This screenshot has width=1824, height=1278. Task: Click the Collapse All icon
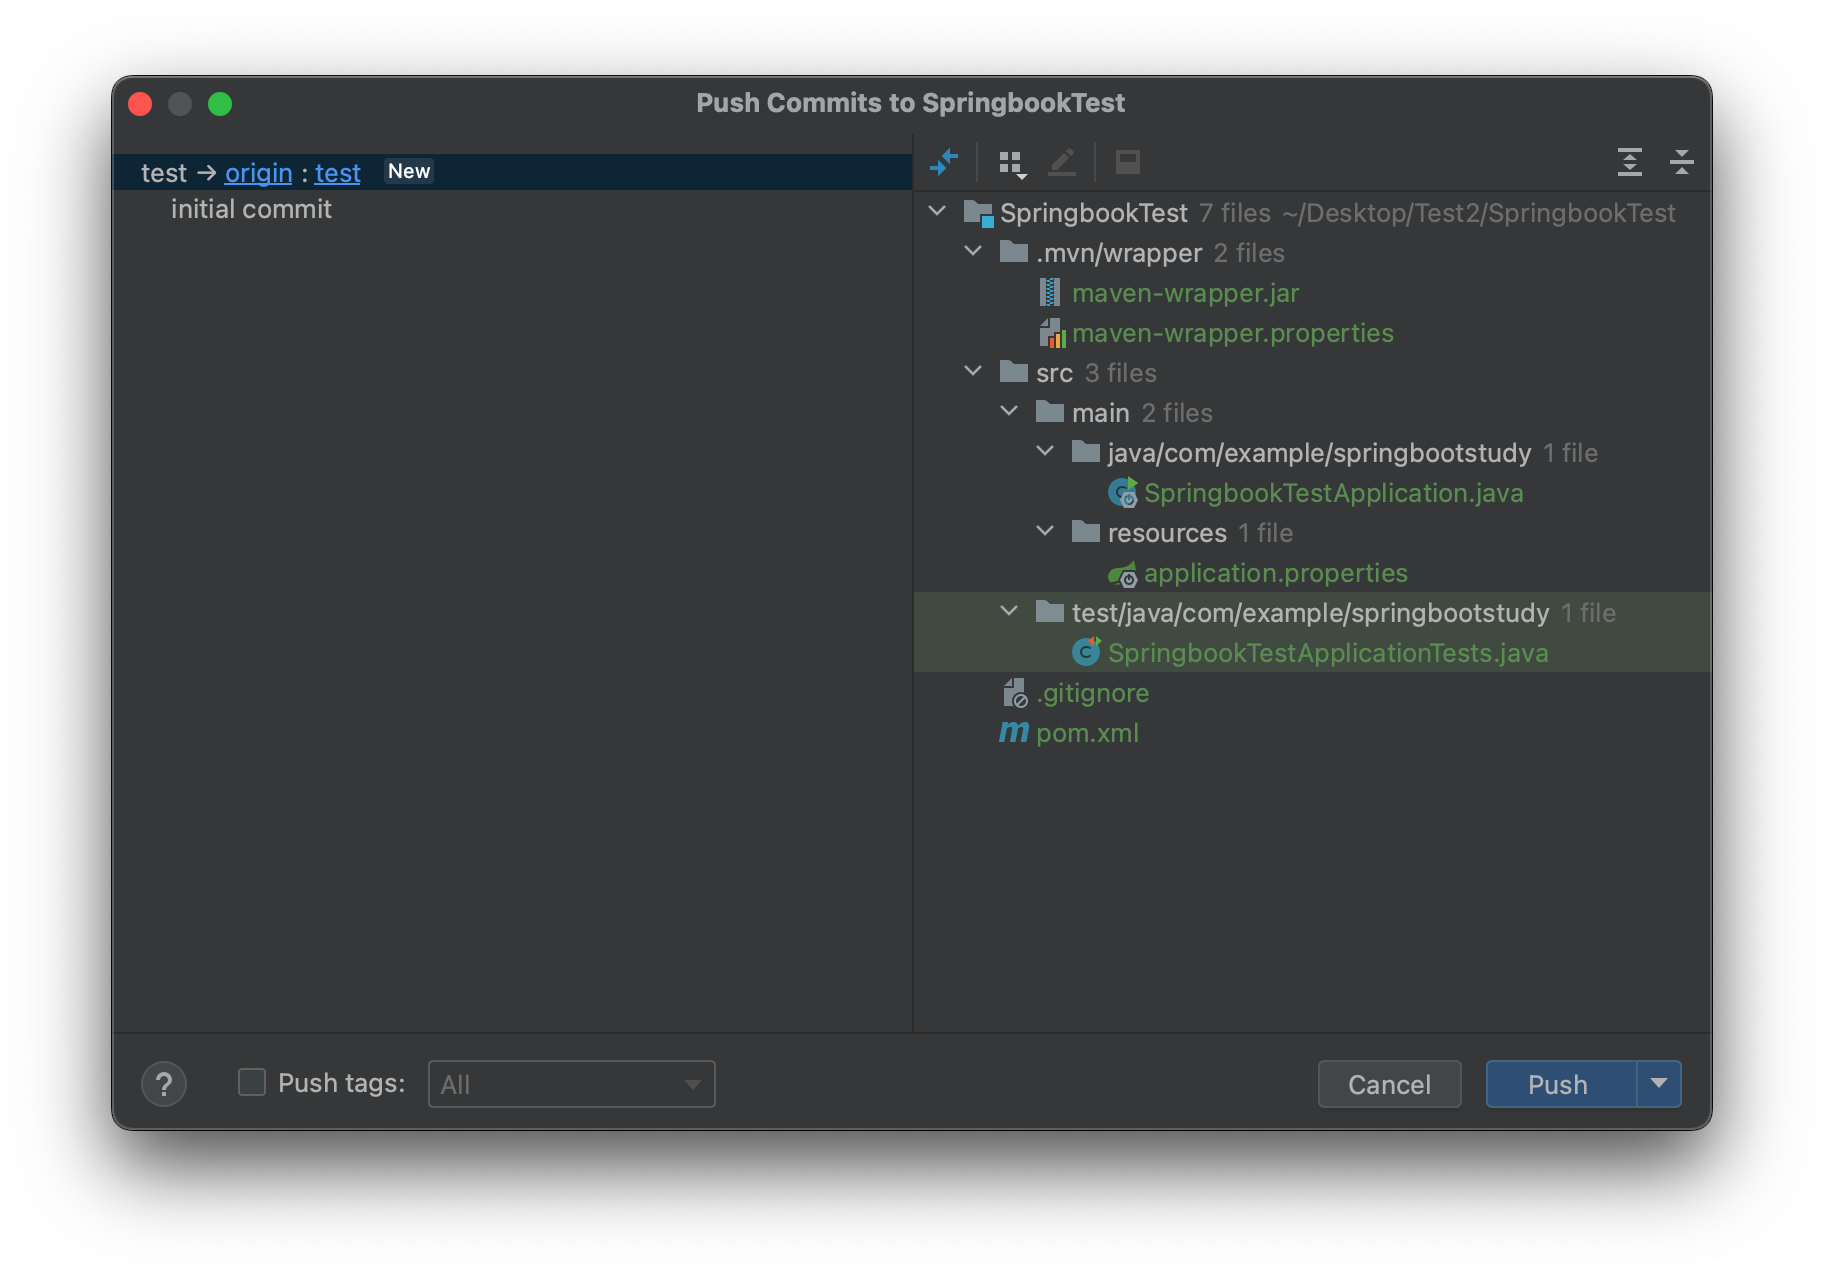[1682, 162]
